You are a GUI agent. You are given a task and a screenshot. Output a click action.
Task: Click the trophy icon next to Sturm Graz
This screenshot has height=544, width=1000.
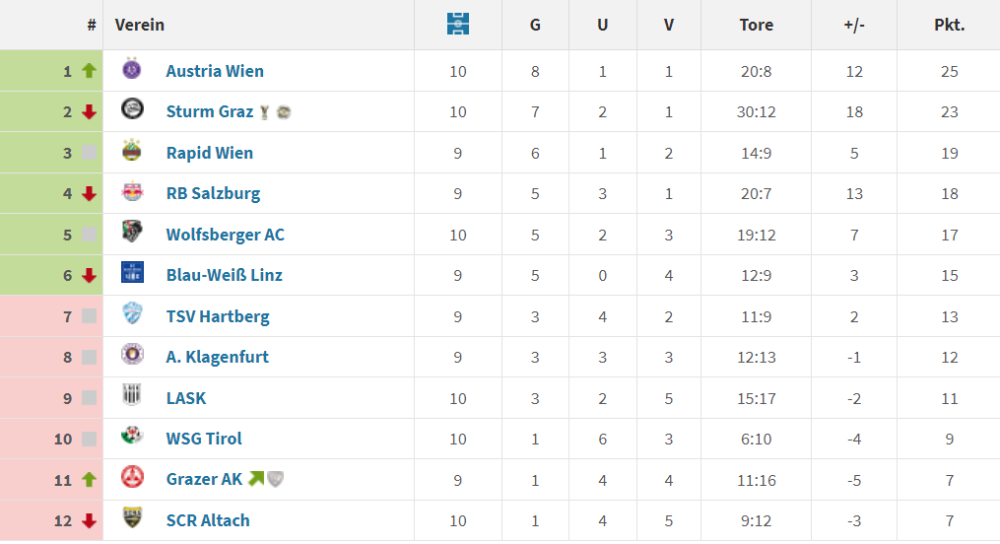[x=265, y=112]
